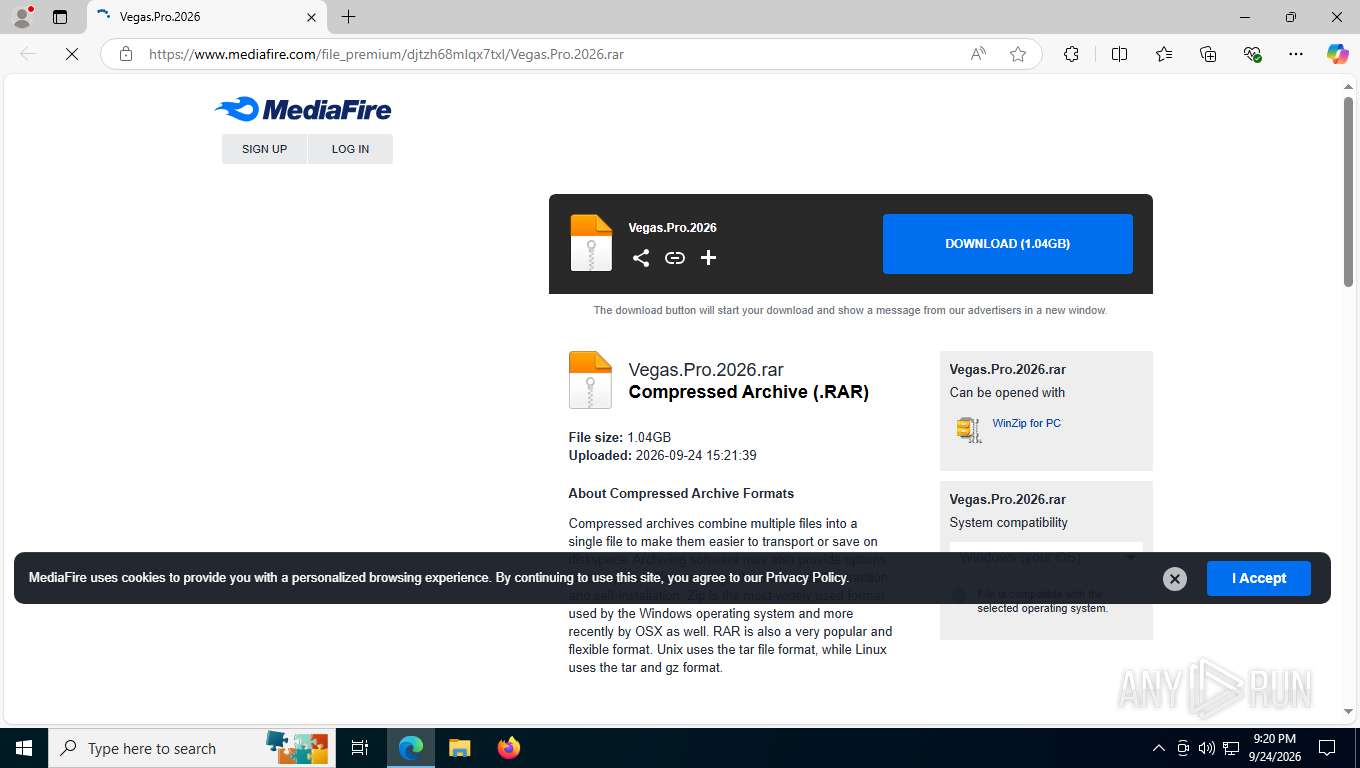This screenshot has height=768, width=1360.
Task: Open File Explorer from taskbar
Action: [459, 748]
